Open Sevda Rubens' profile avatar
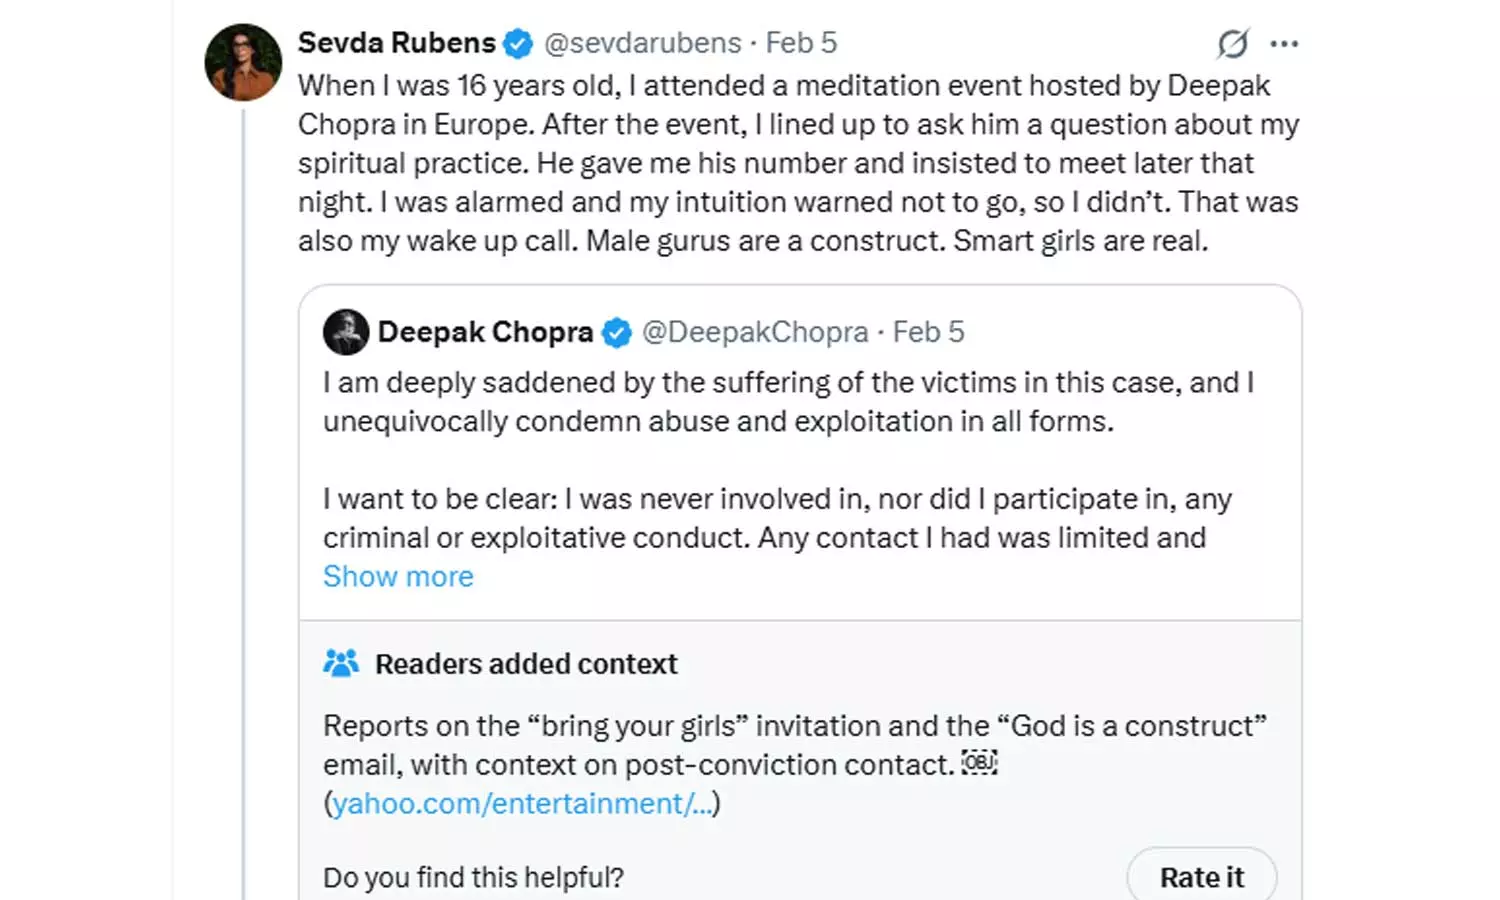Viewport: 1500px width, 900px height. click(243, 62)
